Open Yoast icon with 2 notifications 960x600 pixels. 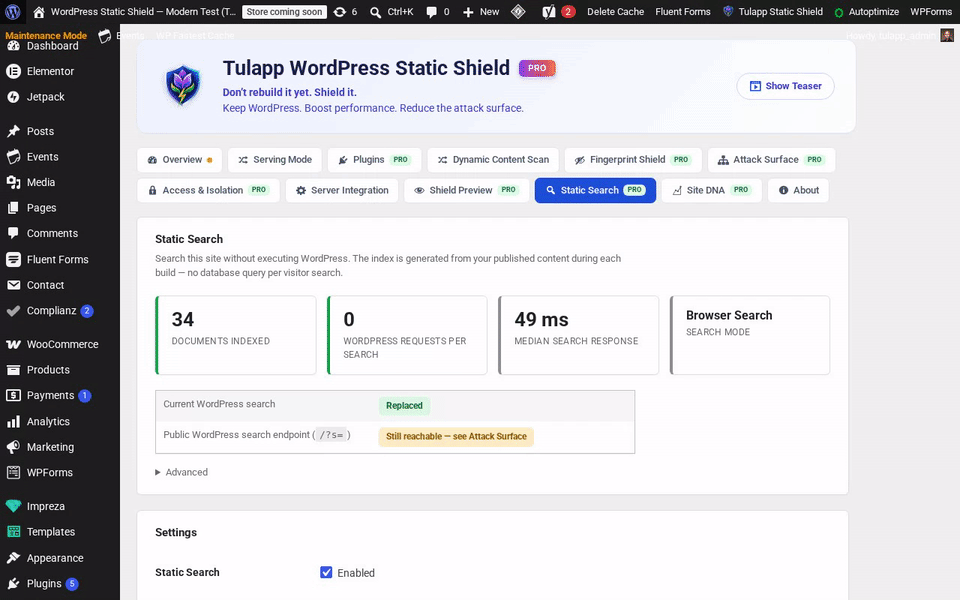click(549, 12)
